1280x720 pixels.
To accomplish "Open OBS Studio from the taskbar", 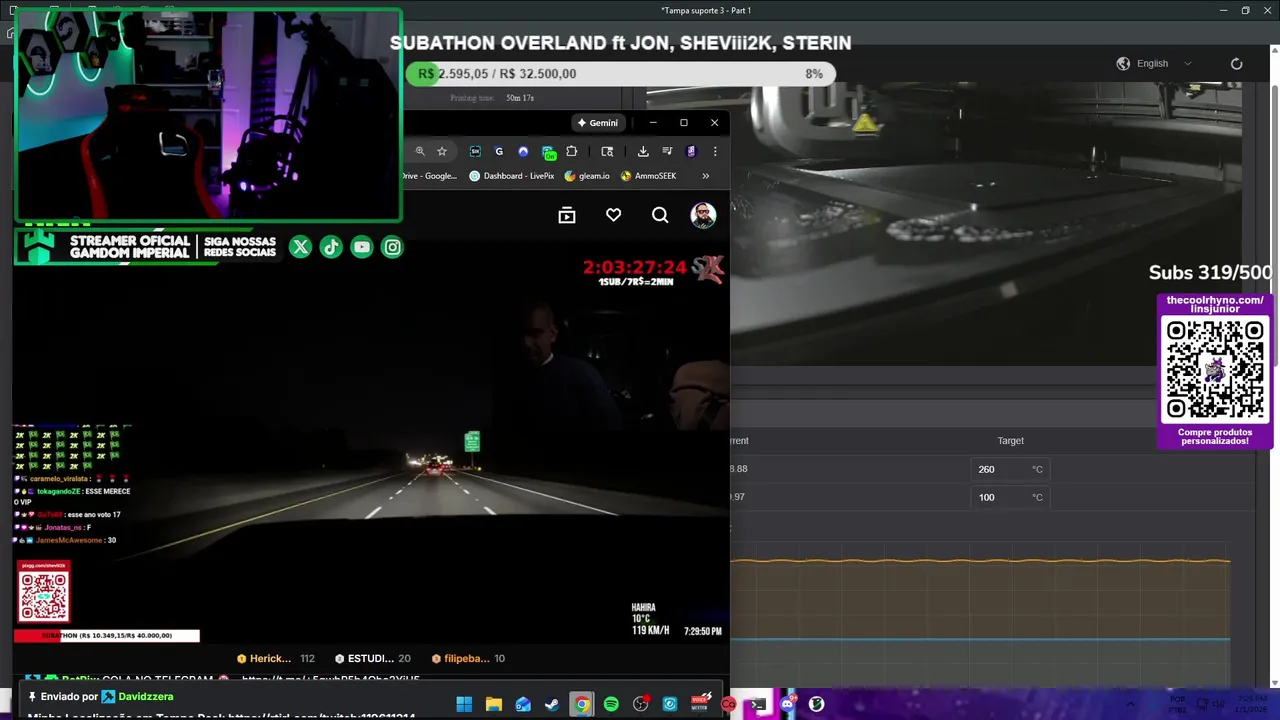I will [x=641, y=704].
